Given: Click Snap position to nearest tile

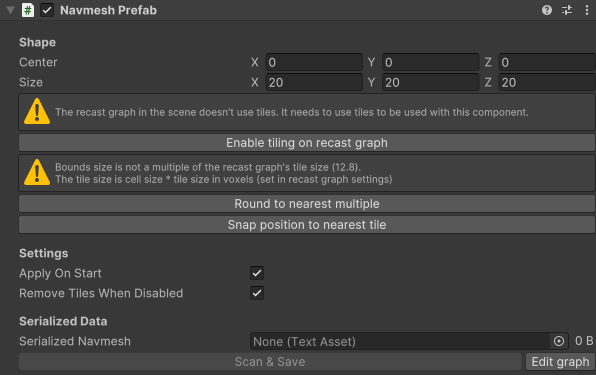Looking at the screenshot, I should coord(307,225).
